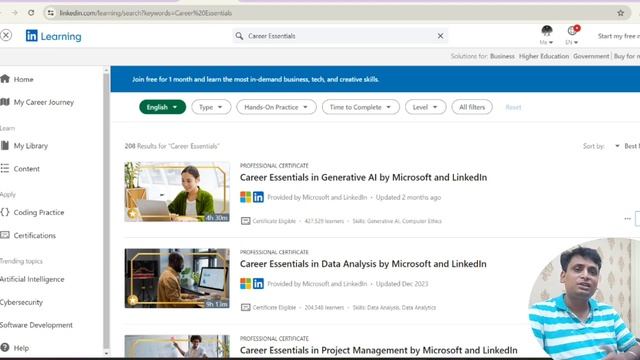Click the Coding Practice braces icon
This screenshot has width=640, height=360.
(x=5, y=212)
